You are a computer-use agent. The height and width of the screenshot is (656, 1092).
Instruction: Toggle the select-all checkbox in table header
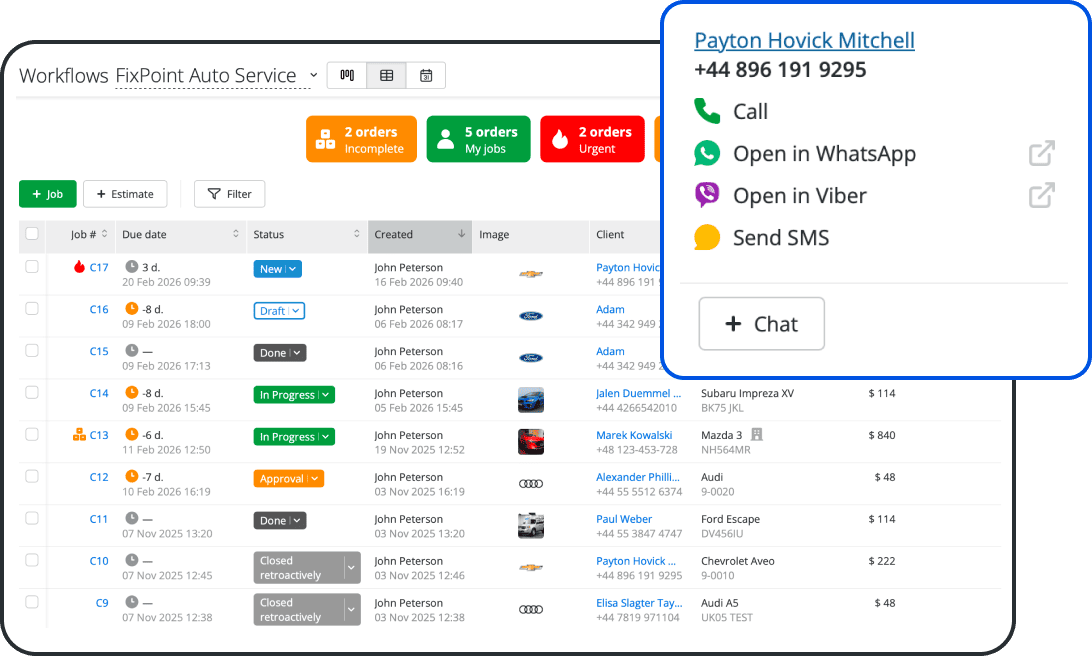click(x=31, y=235)
